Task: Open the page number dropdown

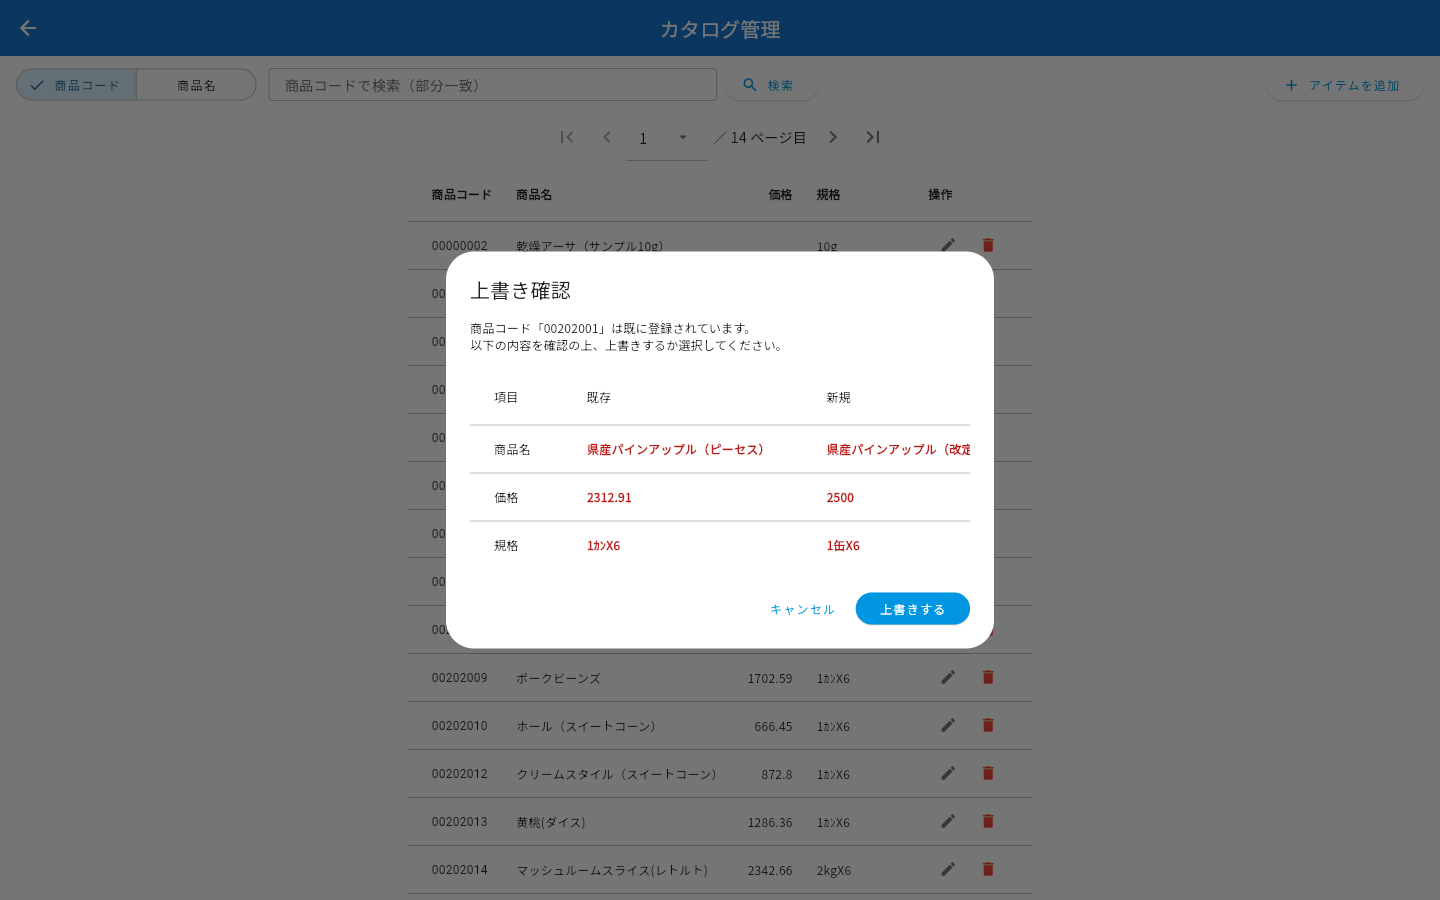Action: pyautogui.click(x=683, y=138)
